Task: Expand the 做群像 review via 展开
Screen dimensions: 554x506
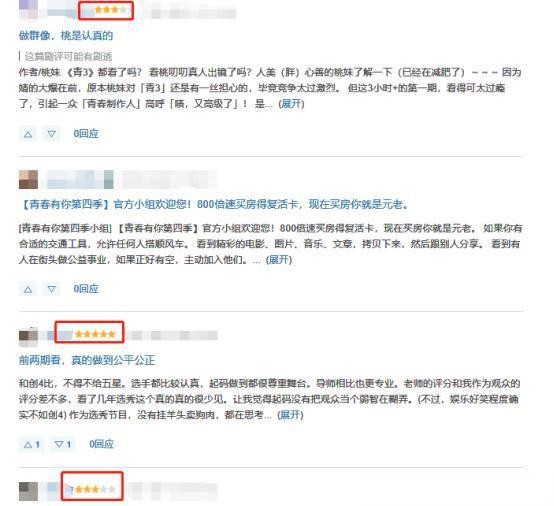Action: click(x=291, y=104)
